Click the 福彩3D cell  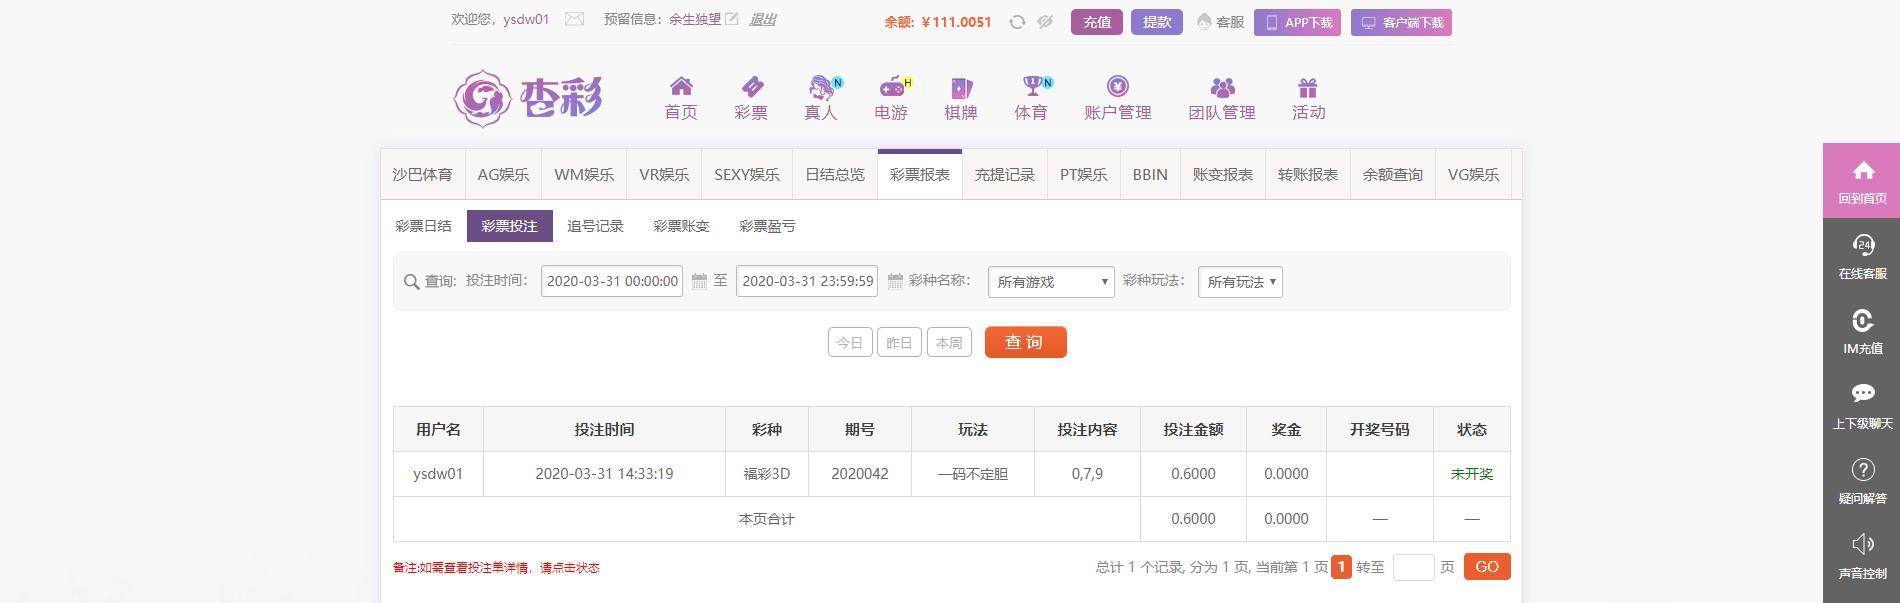(767, 474)
